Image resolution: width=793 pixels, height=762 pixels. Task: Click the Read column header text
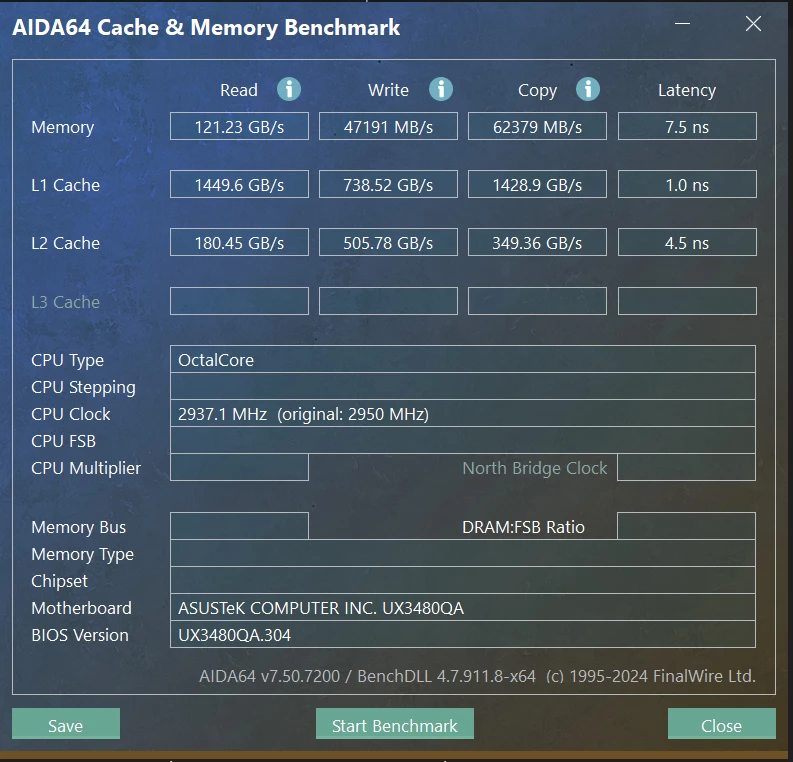click(239, 90)
